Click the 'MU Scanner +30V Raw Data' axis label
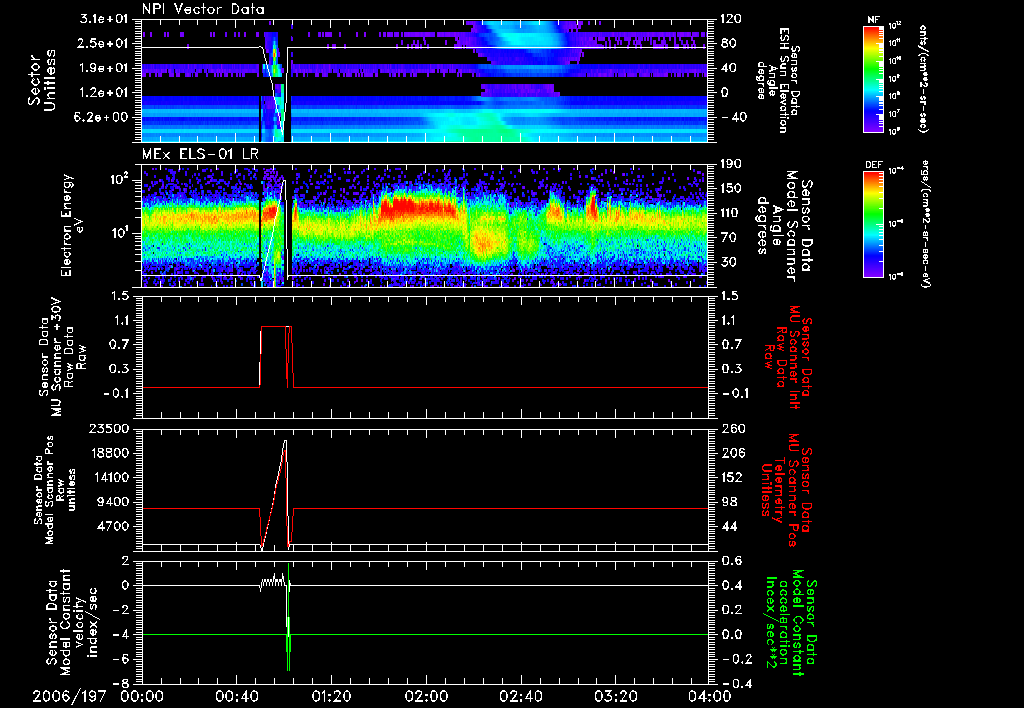This screenshot has height=708, width=1024. click(63, 357)
